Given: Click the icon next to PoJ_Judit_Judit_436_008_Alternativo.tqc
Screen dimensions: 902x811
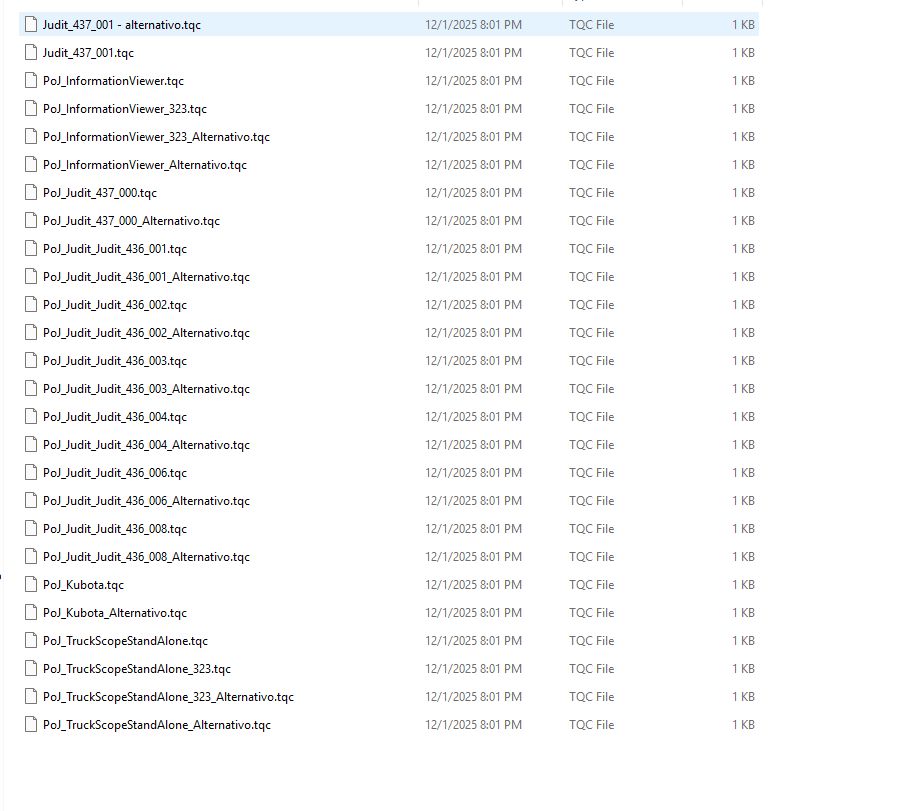Looking at the screenshot, I should (x=30, y=556).
